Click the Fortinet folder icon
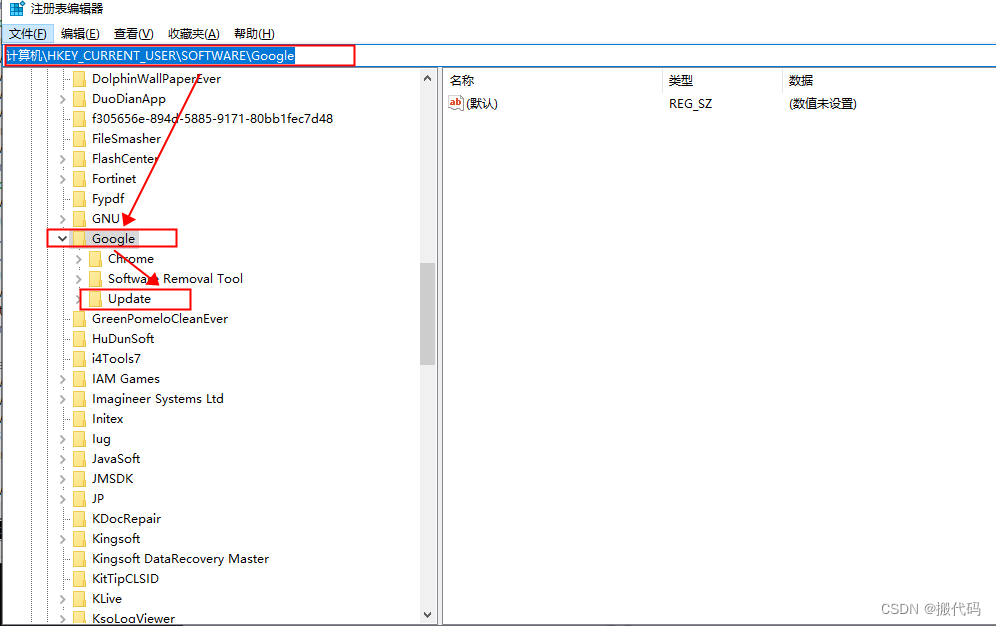Screen dimensions: 996x626 tap(79, 179)
